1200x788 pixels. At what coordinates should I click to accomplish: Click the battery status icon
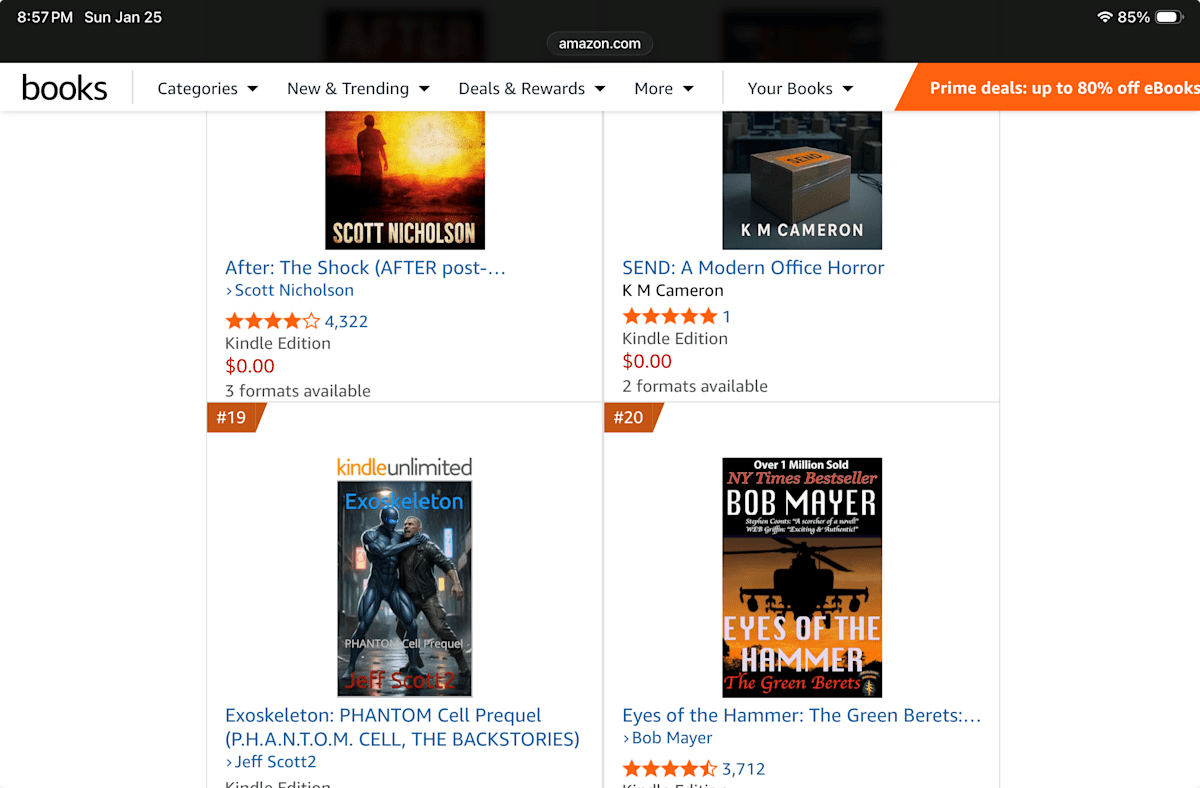click(x=1169, y=17)
